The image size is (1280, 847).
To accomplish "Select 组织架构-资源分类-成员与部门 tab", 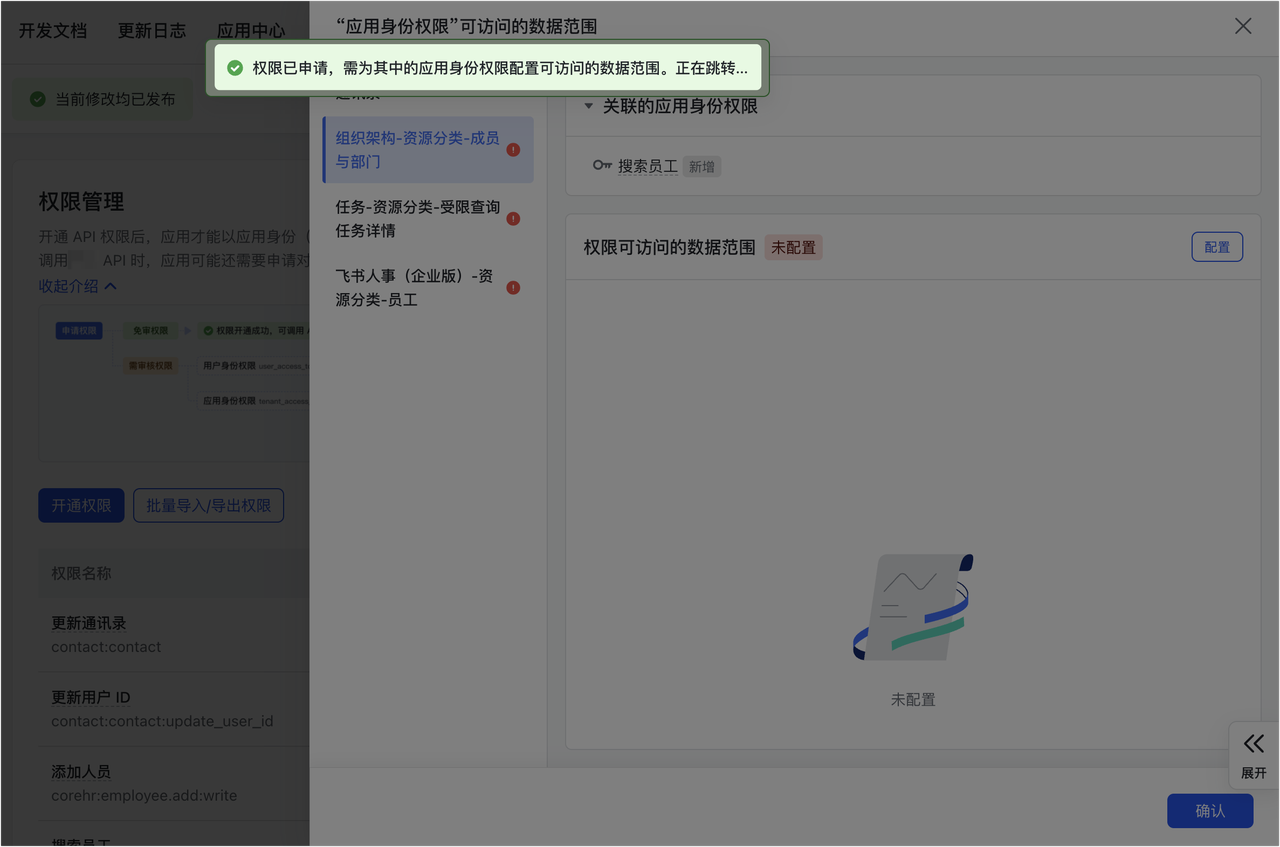I will [x=417, y=150].
